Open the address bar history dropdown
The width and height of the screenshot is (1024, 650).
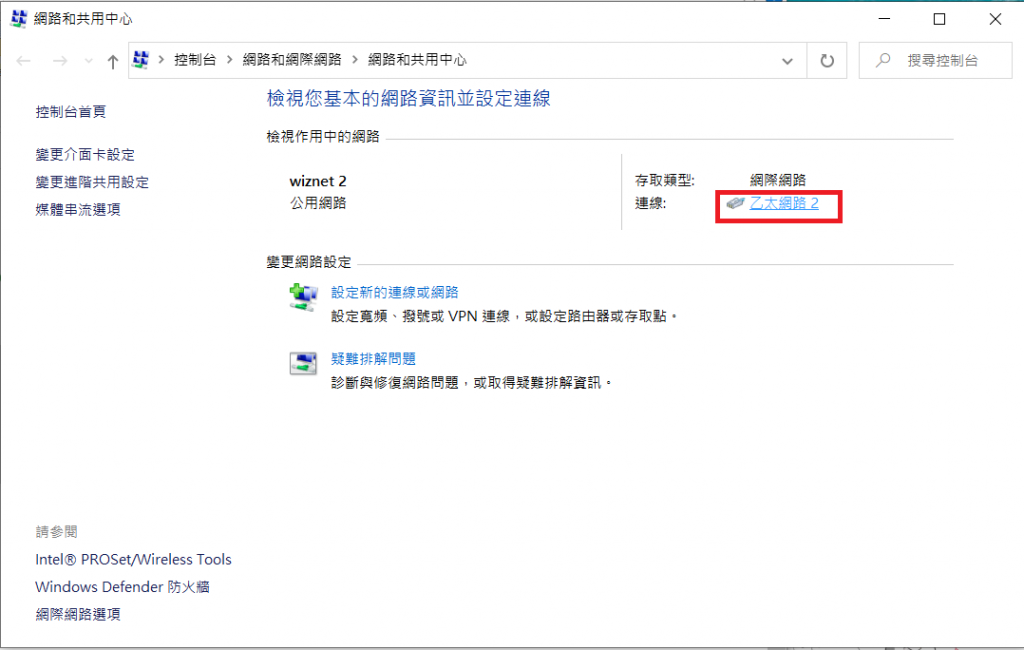(x=788, y=61)
